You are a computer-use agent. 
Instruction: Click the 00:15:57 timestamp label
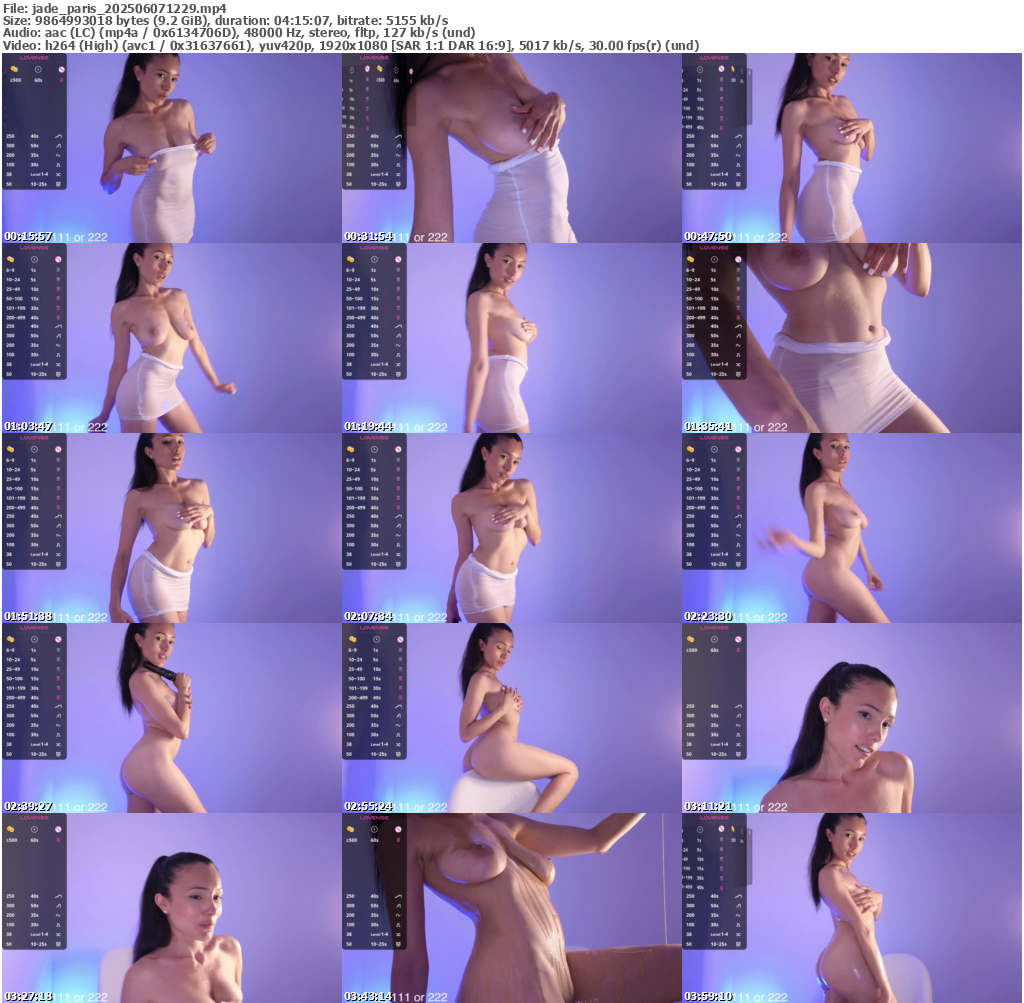tap(28, 237)
